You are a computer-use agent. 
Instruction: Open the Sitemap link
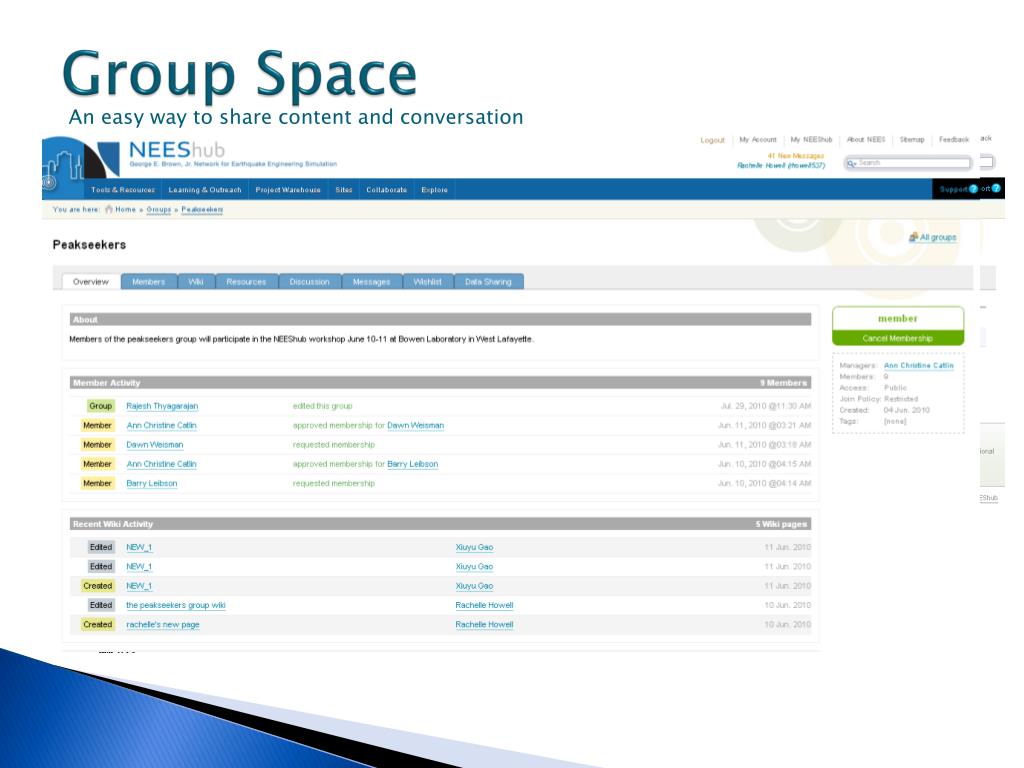(912, 140)
